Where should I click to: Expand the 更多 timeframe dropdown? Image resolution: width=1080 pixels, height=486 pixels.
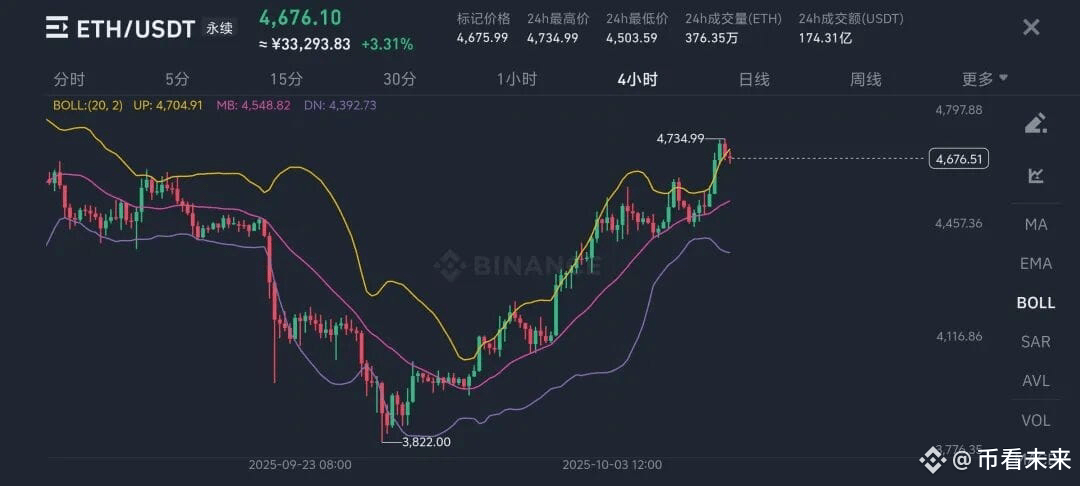985,79
